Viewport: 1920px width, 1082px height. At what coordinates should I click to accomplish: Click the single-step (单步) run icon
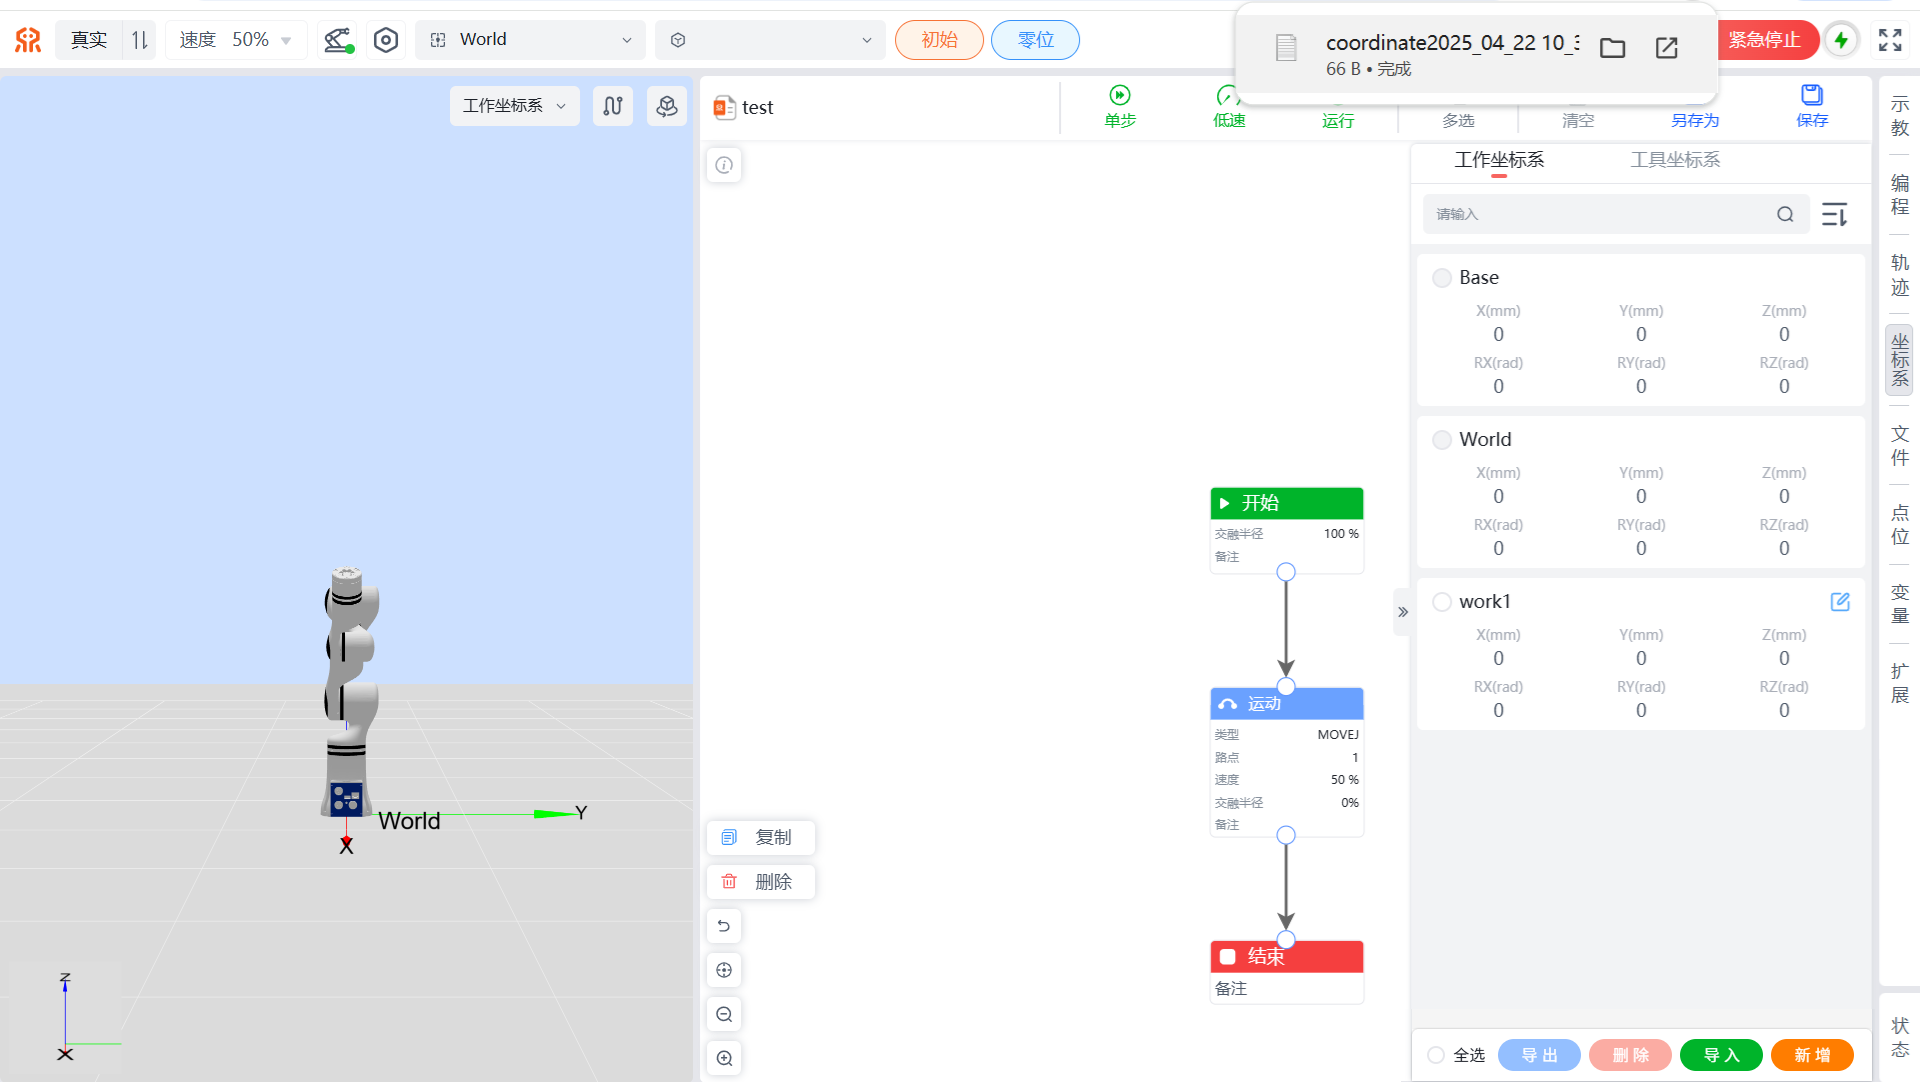click(1119, 95)
